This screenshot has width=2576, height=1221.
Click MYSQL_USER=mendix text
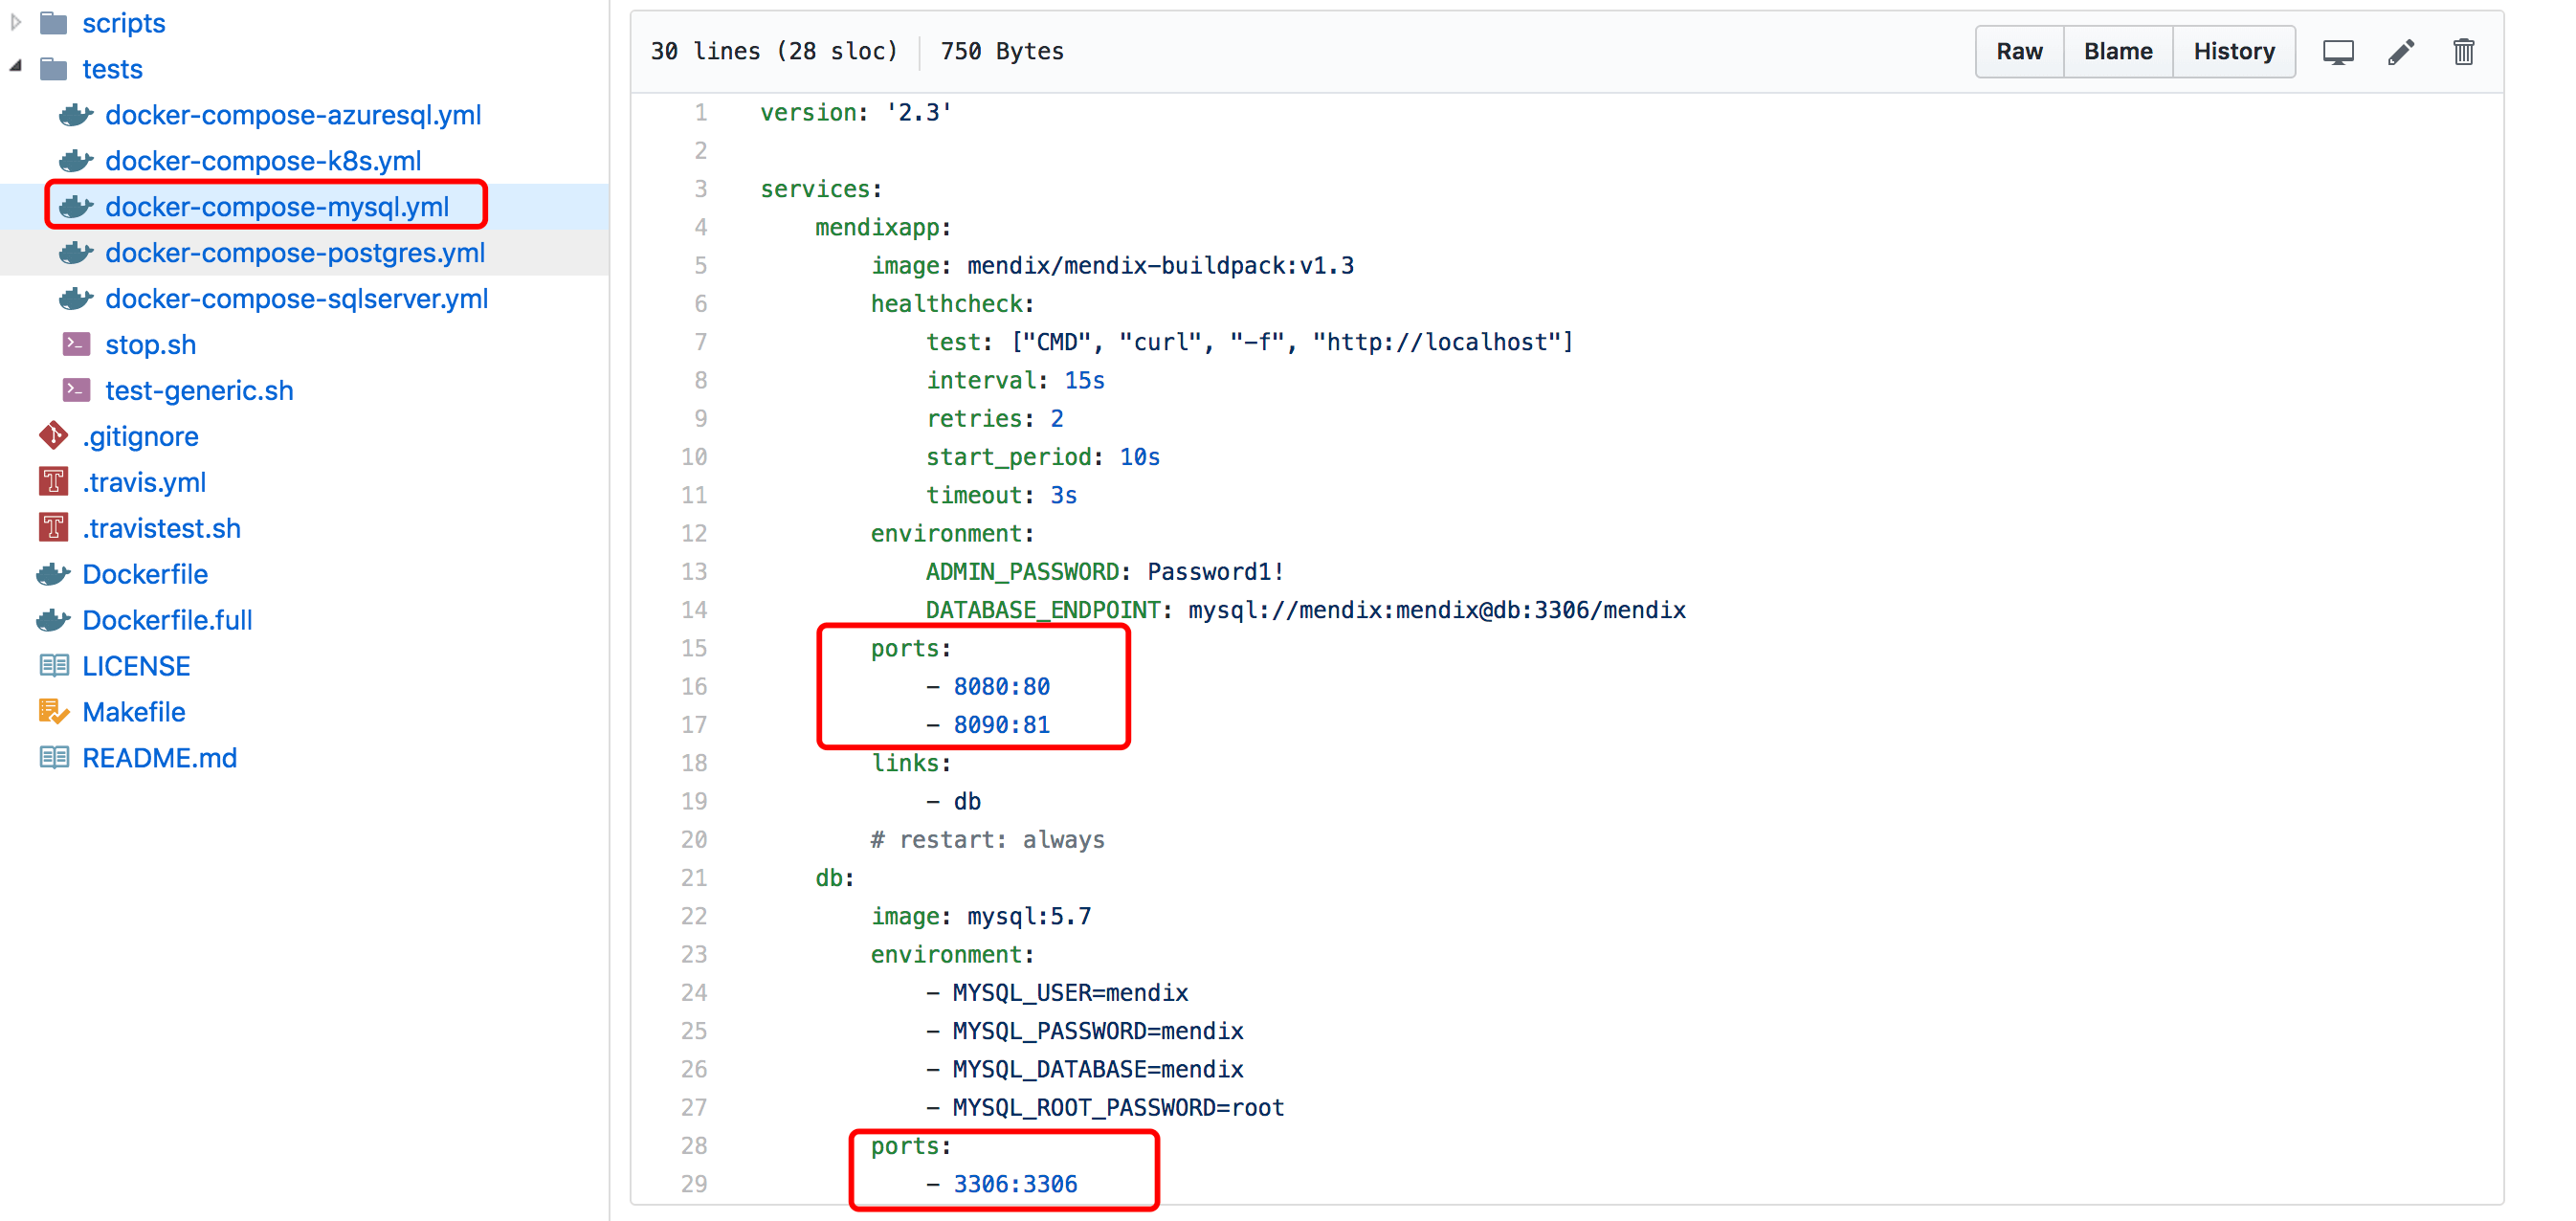1070,993
